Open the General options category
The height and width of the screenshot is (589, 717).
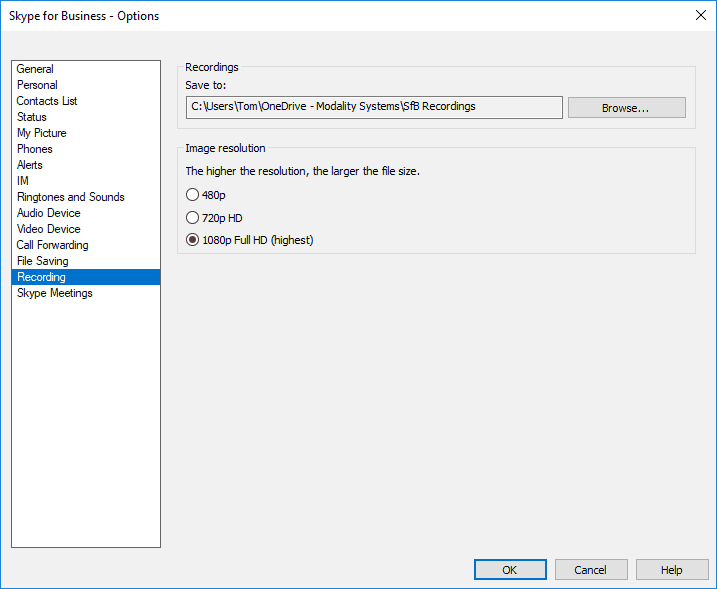(x=35, y=69)
